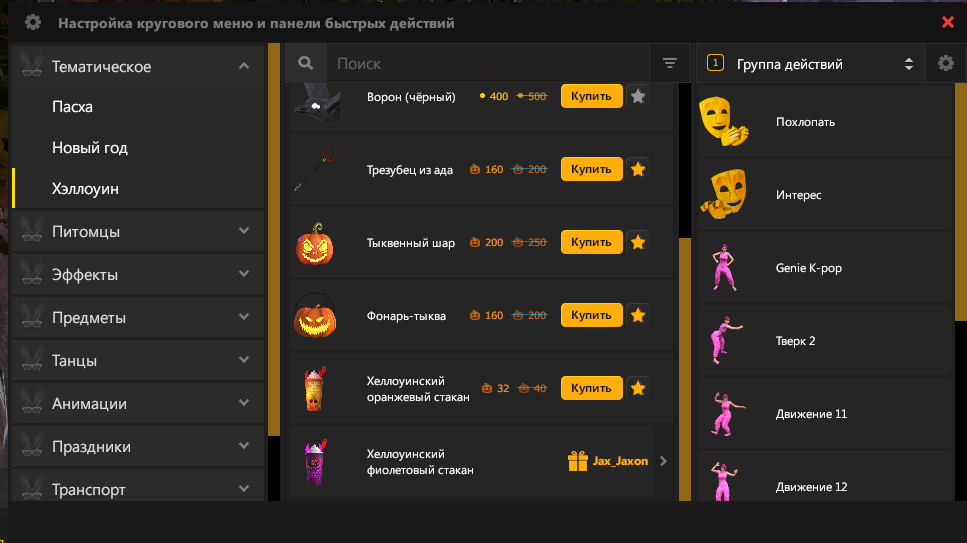The height and width of the screenshot is (543, 967).
Task: Click the Предметы category icon
Action: (x=32, y=317)
